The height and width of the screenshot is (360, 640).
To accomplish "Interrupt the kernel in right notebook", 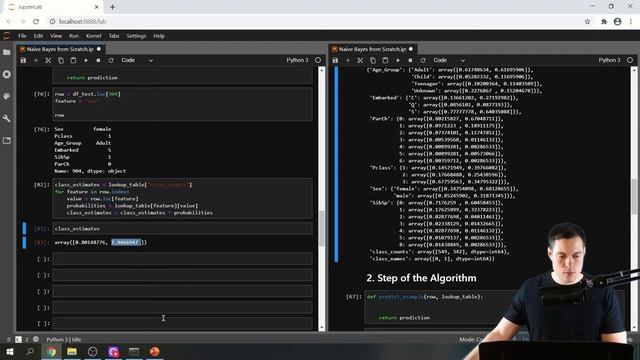I will tap(410, 60).
